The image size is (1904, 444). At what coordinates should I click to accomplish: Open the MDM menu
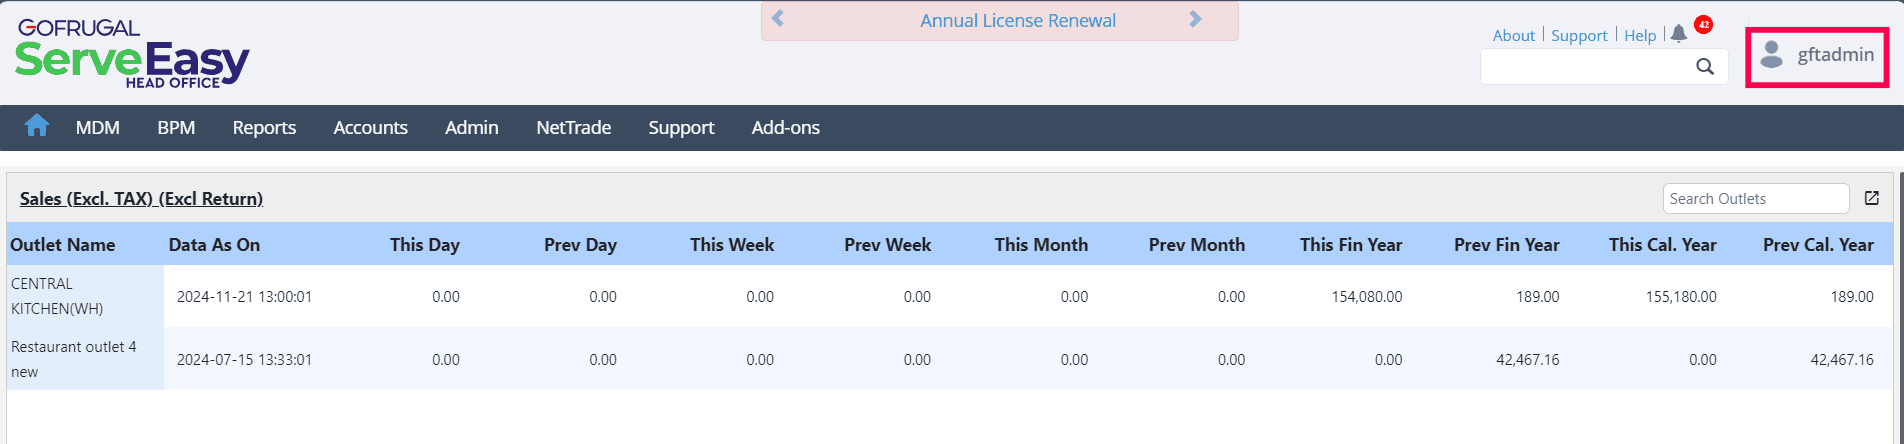tap(98, 128)
